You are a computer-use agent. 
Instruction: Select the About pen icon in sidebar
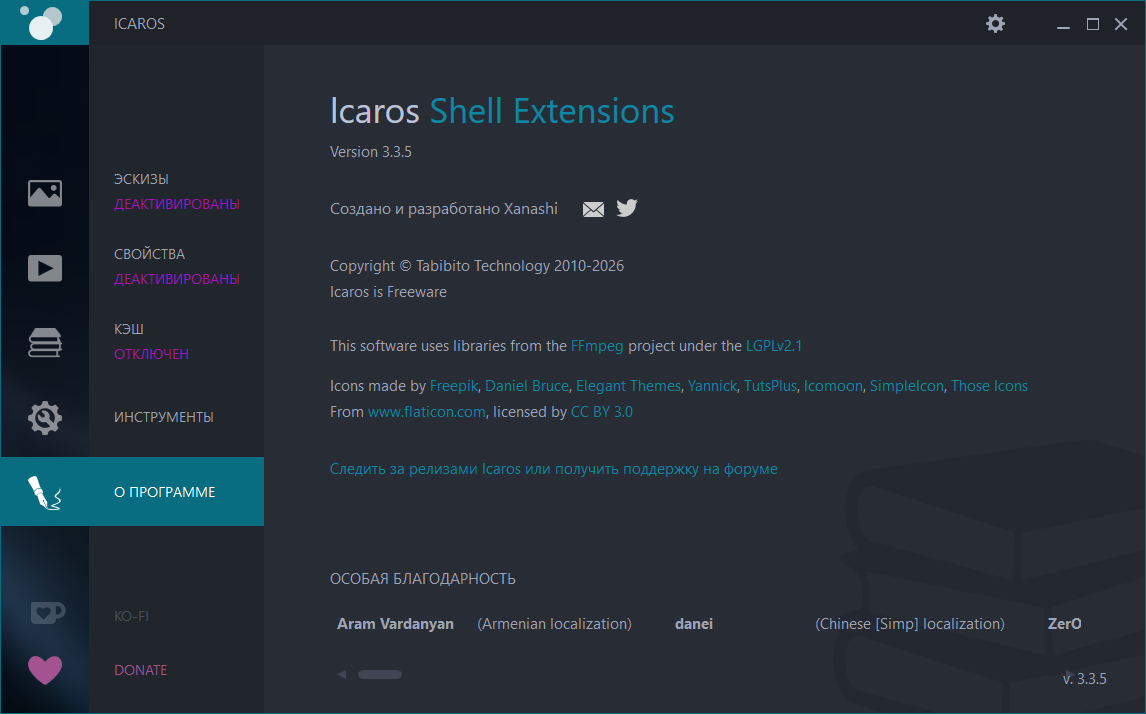(x=45, y=492)
